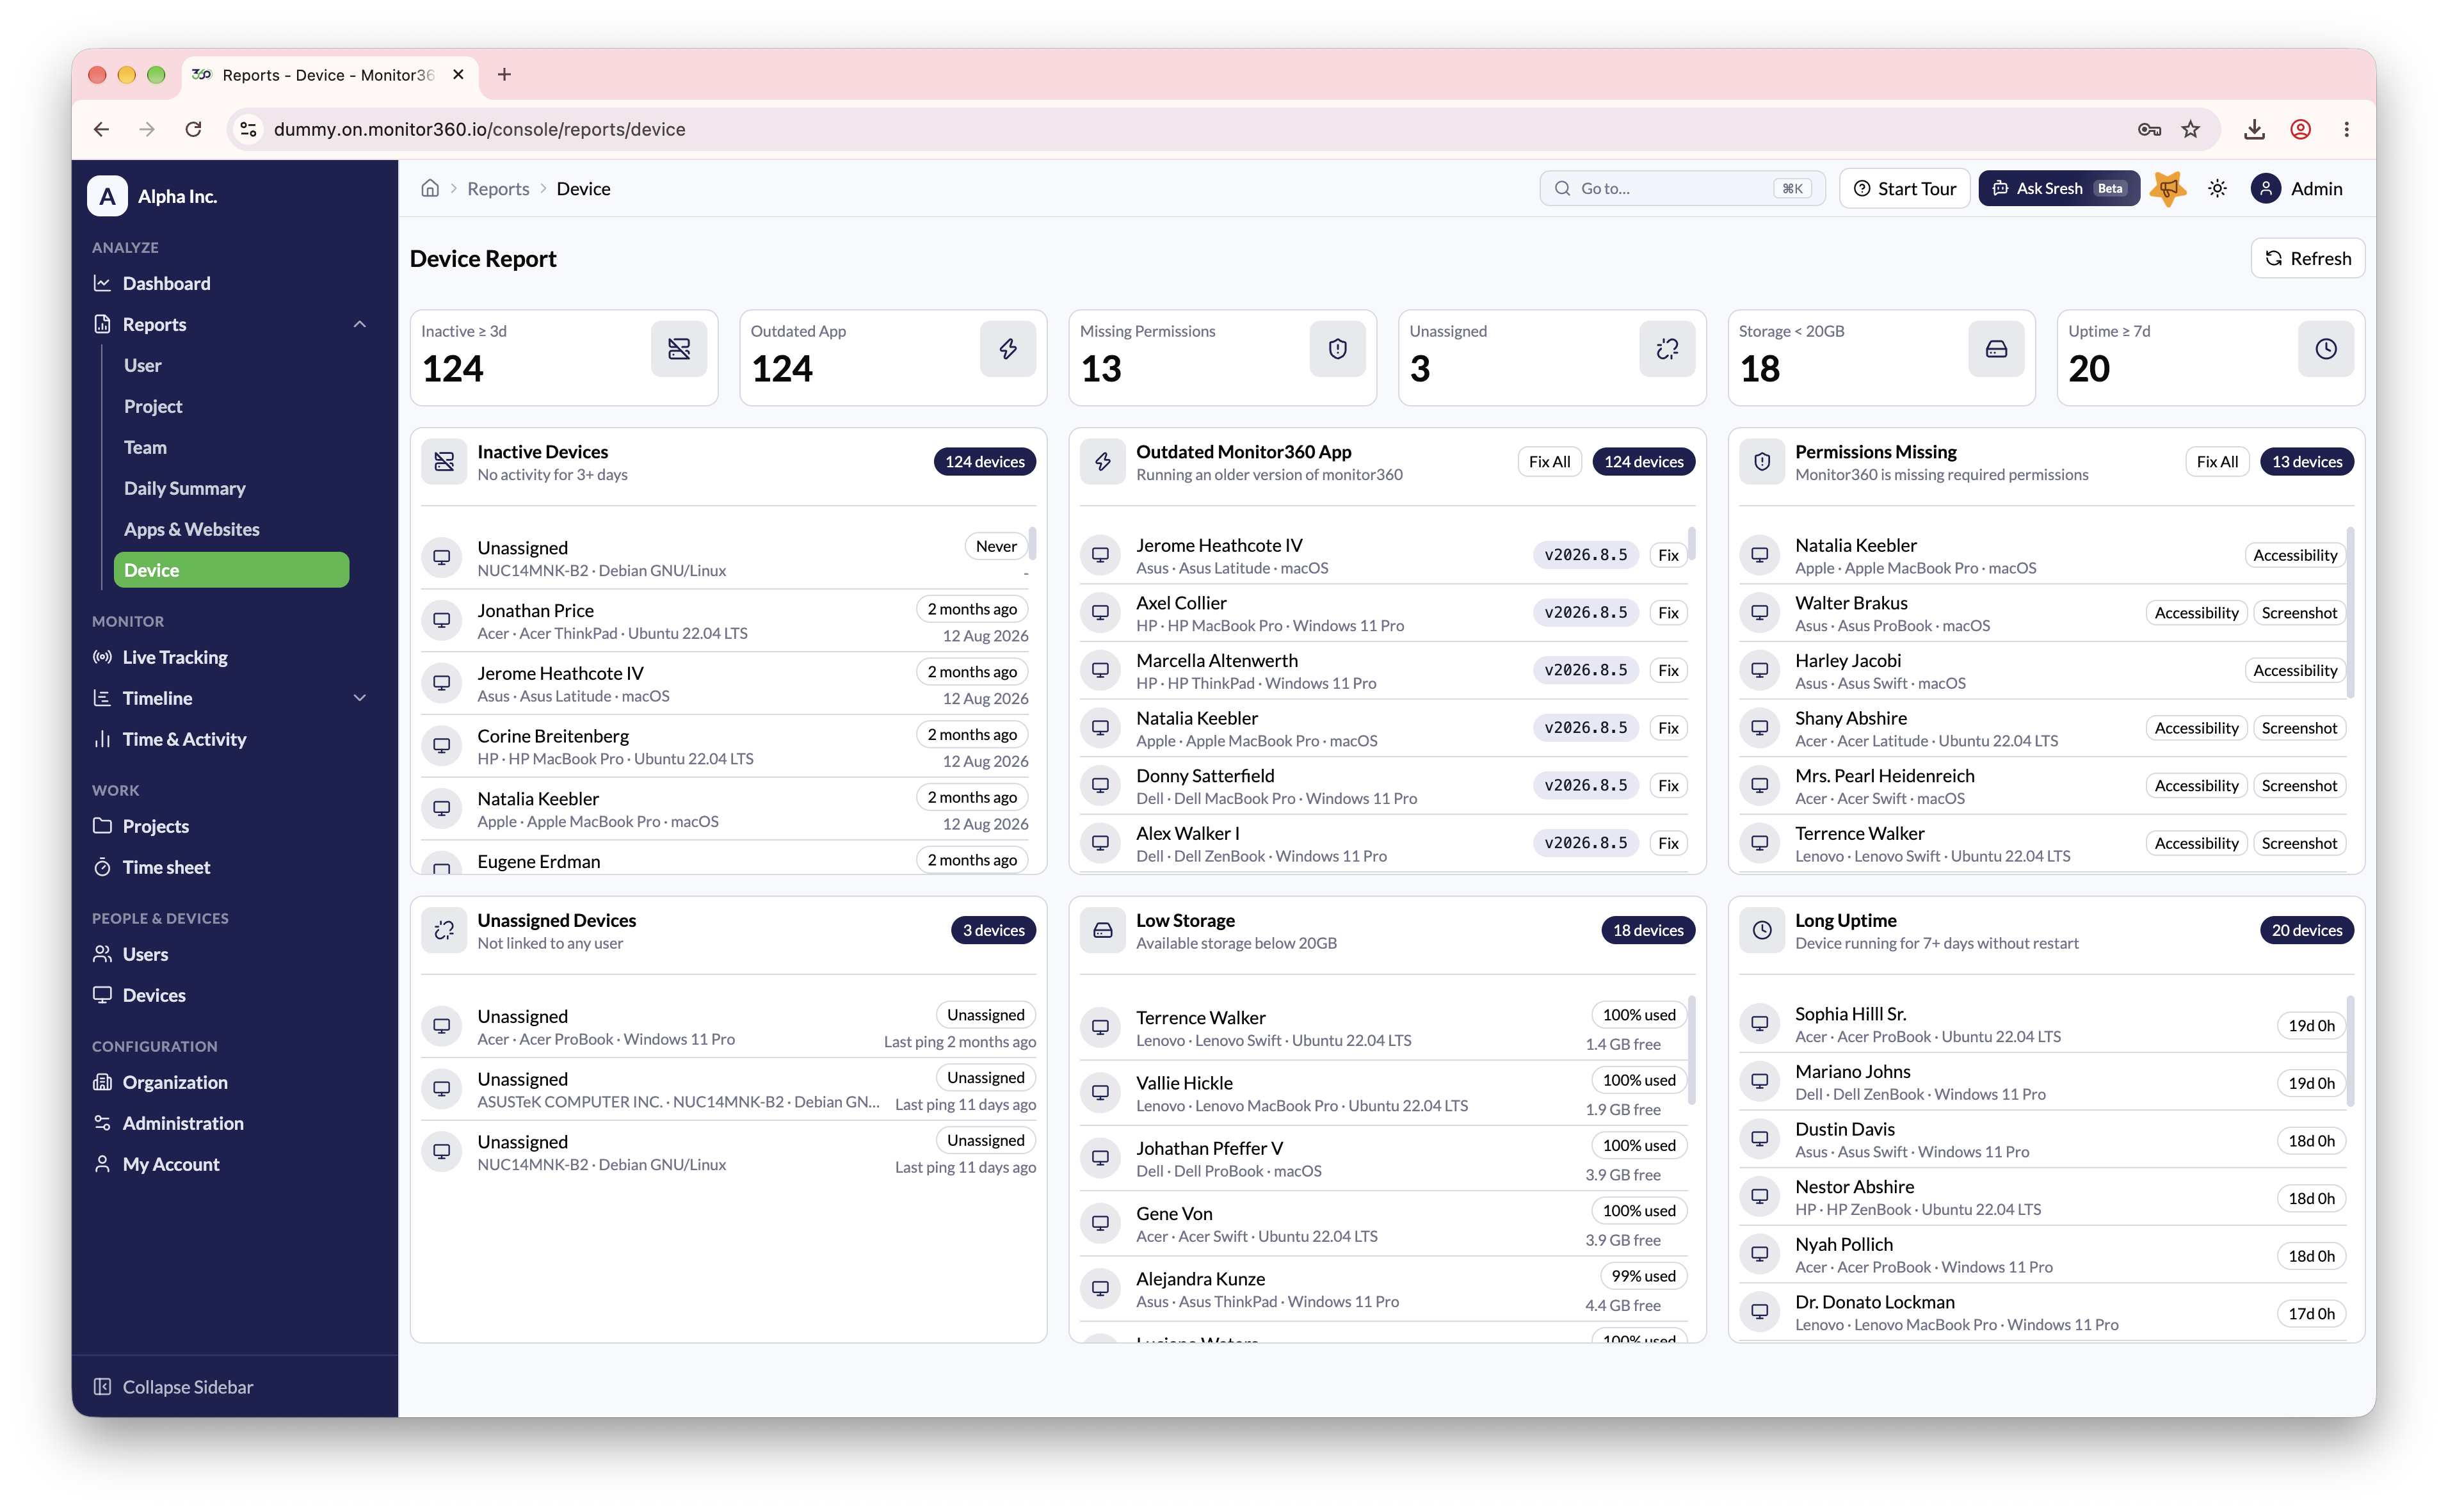Click the Long Uptime panel clock icon
Viewport: 2448px width, 1512px height.
pyautogui.click(x=1762, y=930)
